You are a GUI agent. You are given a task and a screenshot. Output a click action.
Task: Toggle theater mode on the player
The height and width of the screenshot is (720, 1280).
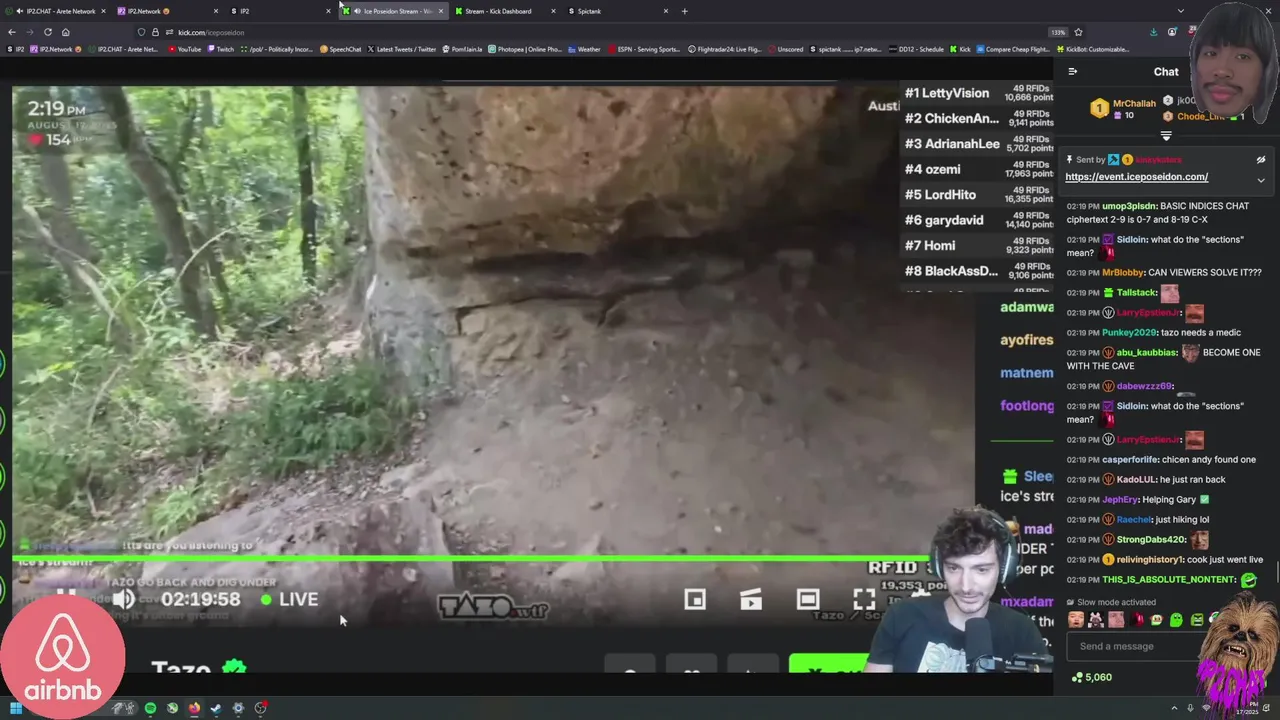click(x=808, y=599)
